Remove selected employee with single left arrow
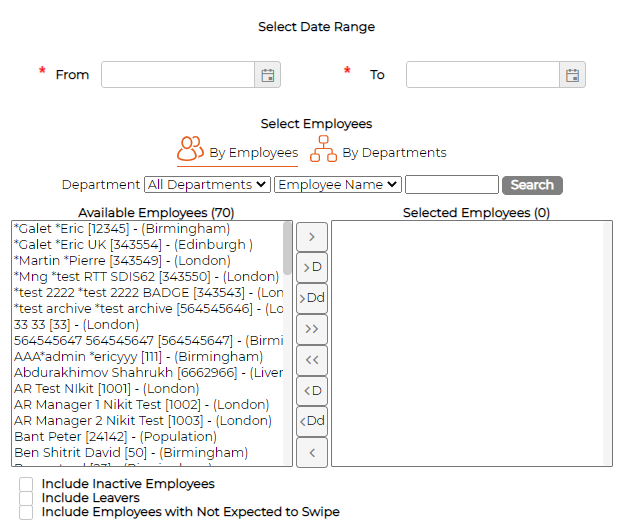 click(x=312, y=452)
